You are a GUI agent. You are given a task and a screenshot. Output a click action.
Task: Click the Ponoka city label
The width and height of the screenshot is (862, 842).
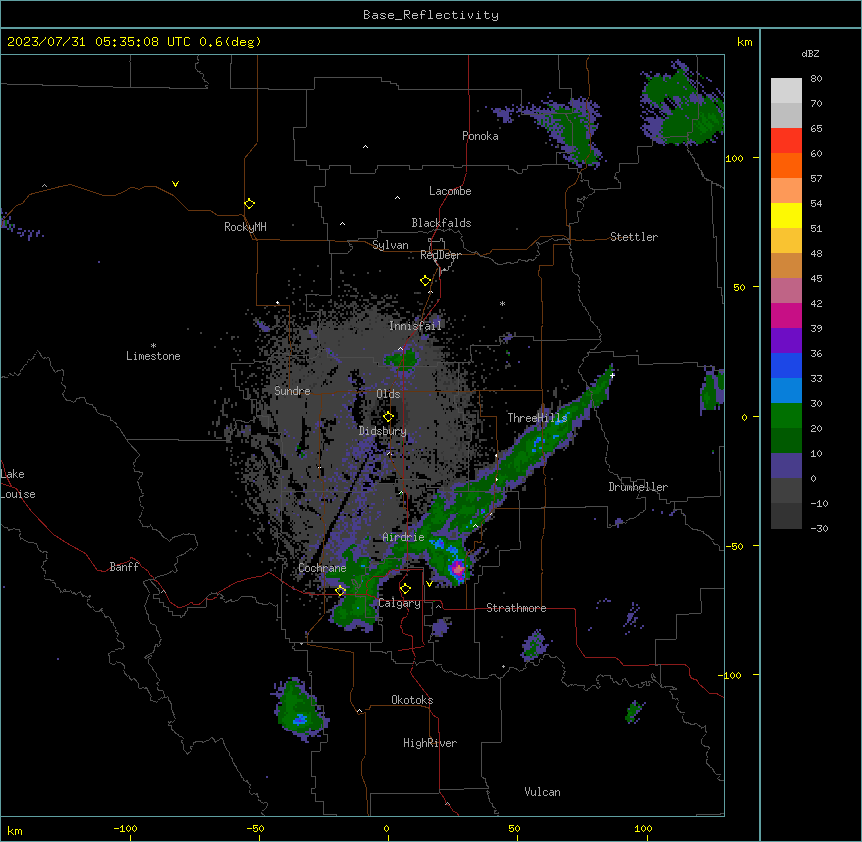(480, 136)
